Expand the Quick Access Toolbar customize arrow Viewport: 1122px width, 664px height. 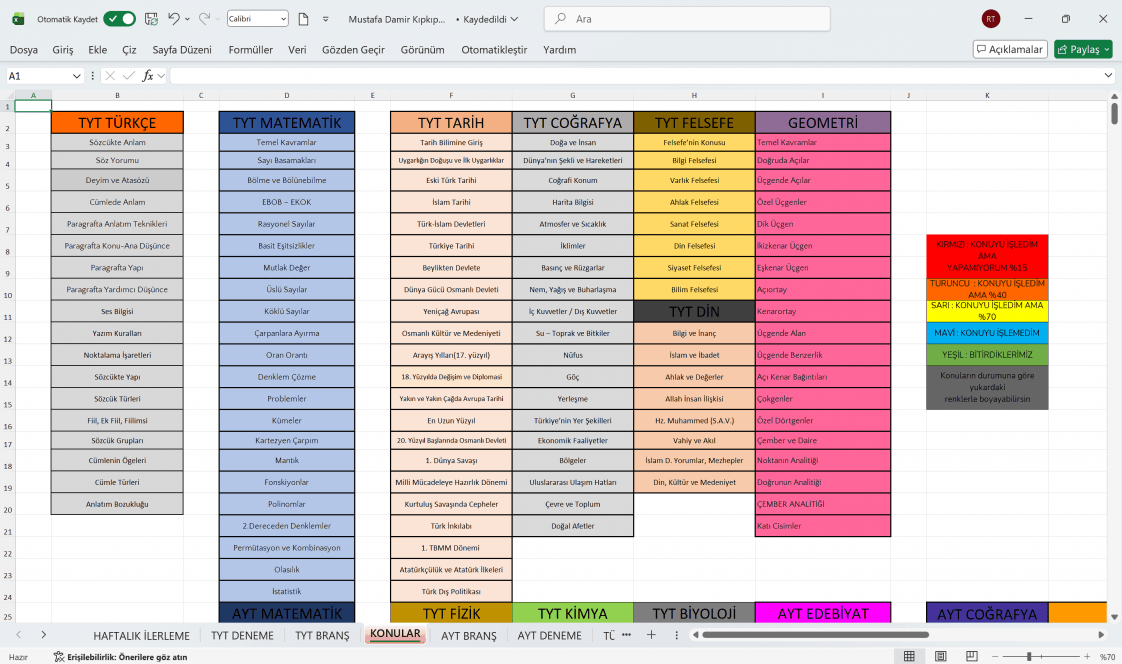(326, 19)
